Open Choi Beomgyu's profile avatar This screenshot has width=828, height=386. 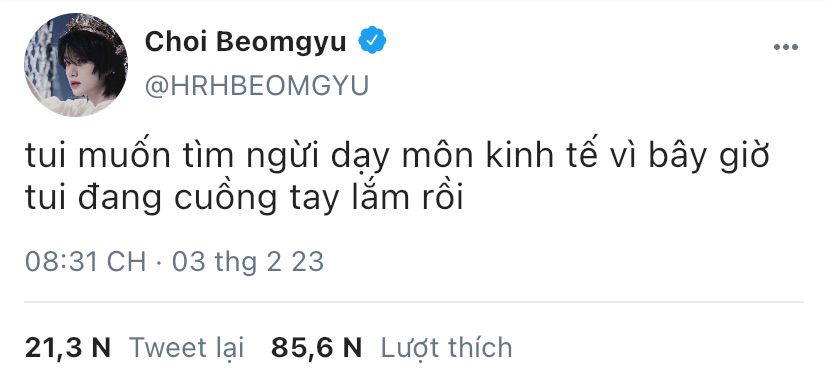(76, 64)
